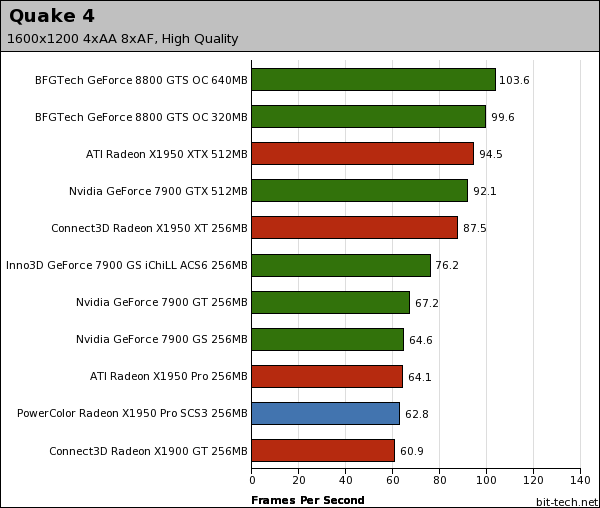Image resolution: width=600 pixels, height=508 pixels.
Task: Click the red bar valued 64.1
Action: pyautogui.click(x=327, y=376)
